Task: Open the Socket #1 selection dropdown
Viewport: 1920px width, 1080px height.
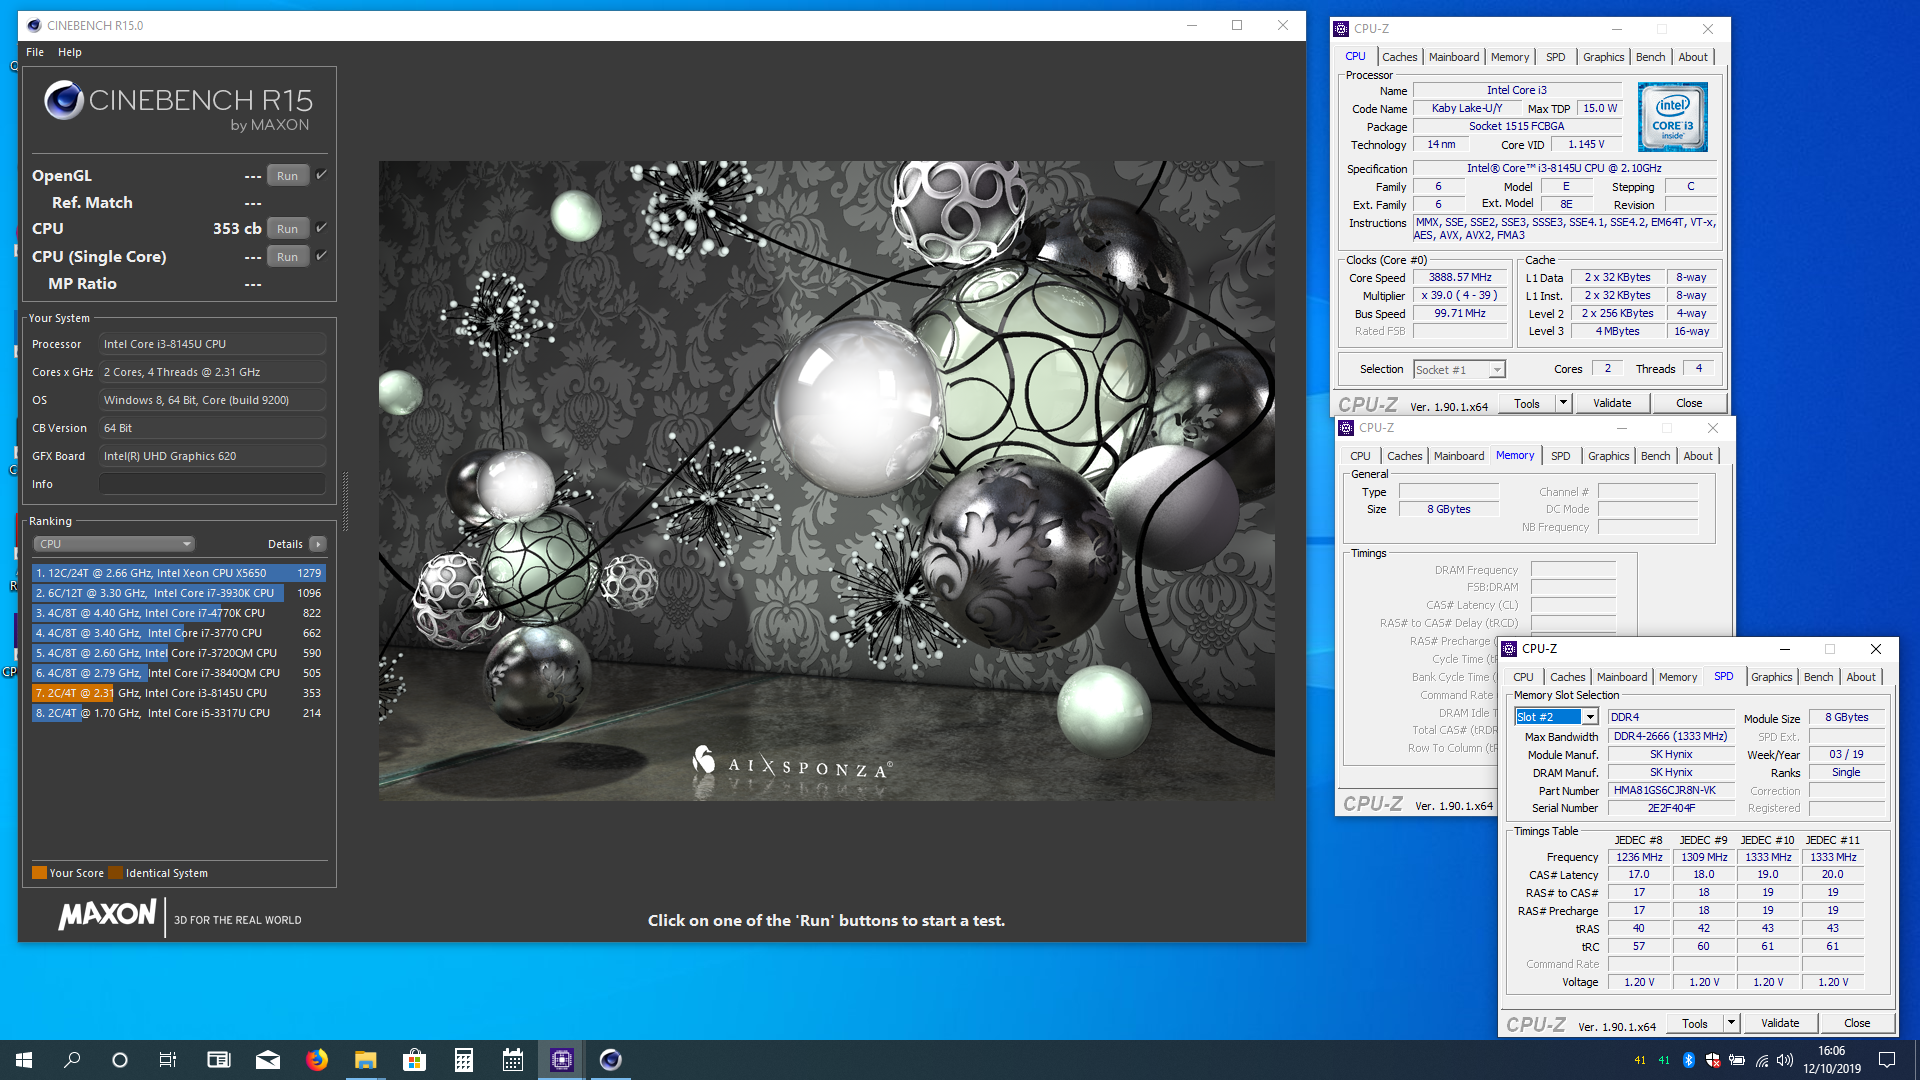Action: click(x=1459, y=370)
